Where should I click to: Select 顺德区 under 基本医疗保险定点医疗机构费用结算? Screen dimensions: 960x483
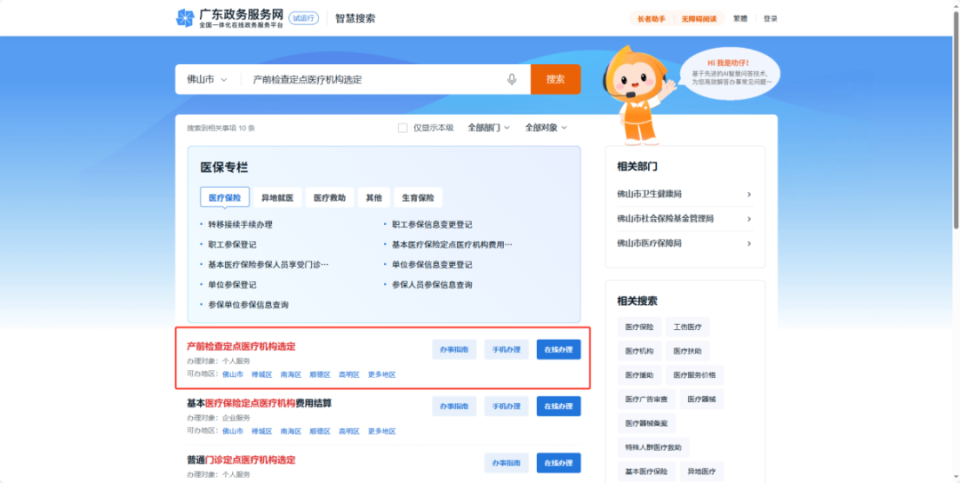click(x=320, y=432)
